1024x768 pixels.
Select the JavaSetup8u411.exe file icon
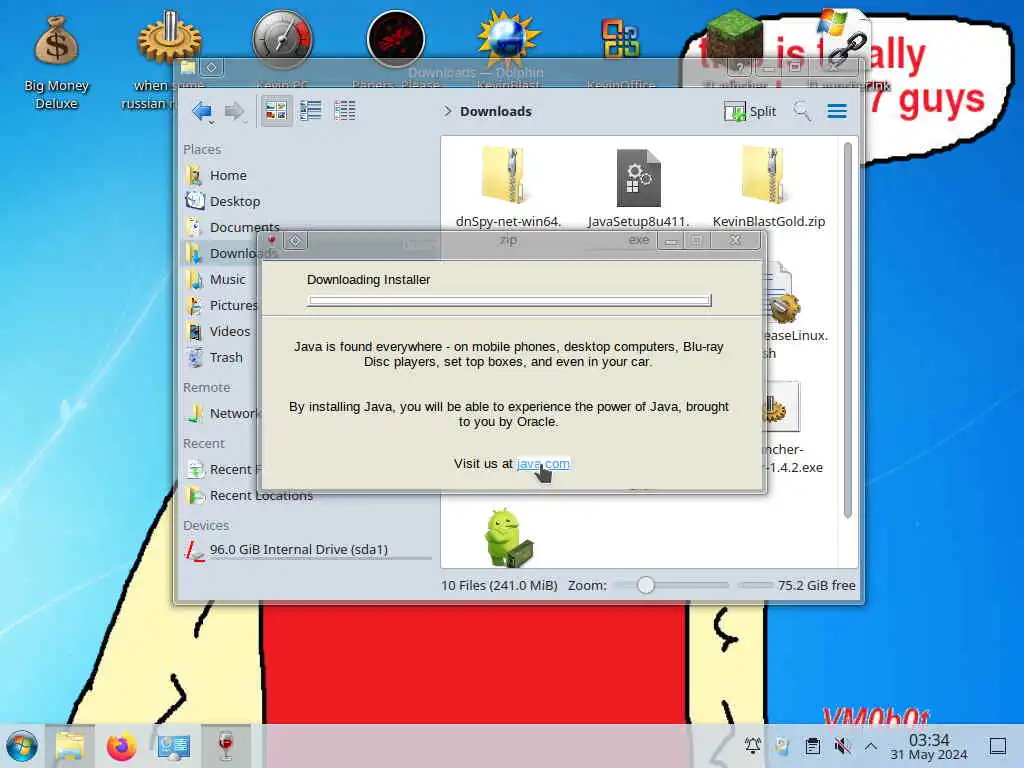639,178
